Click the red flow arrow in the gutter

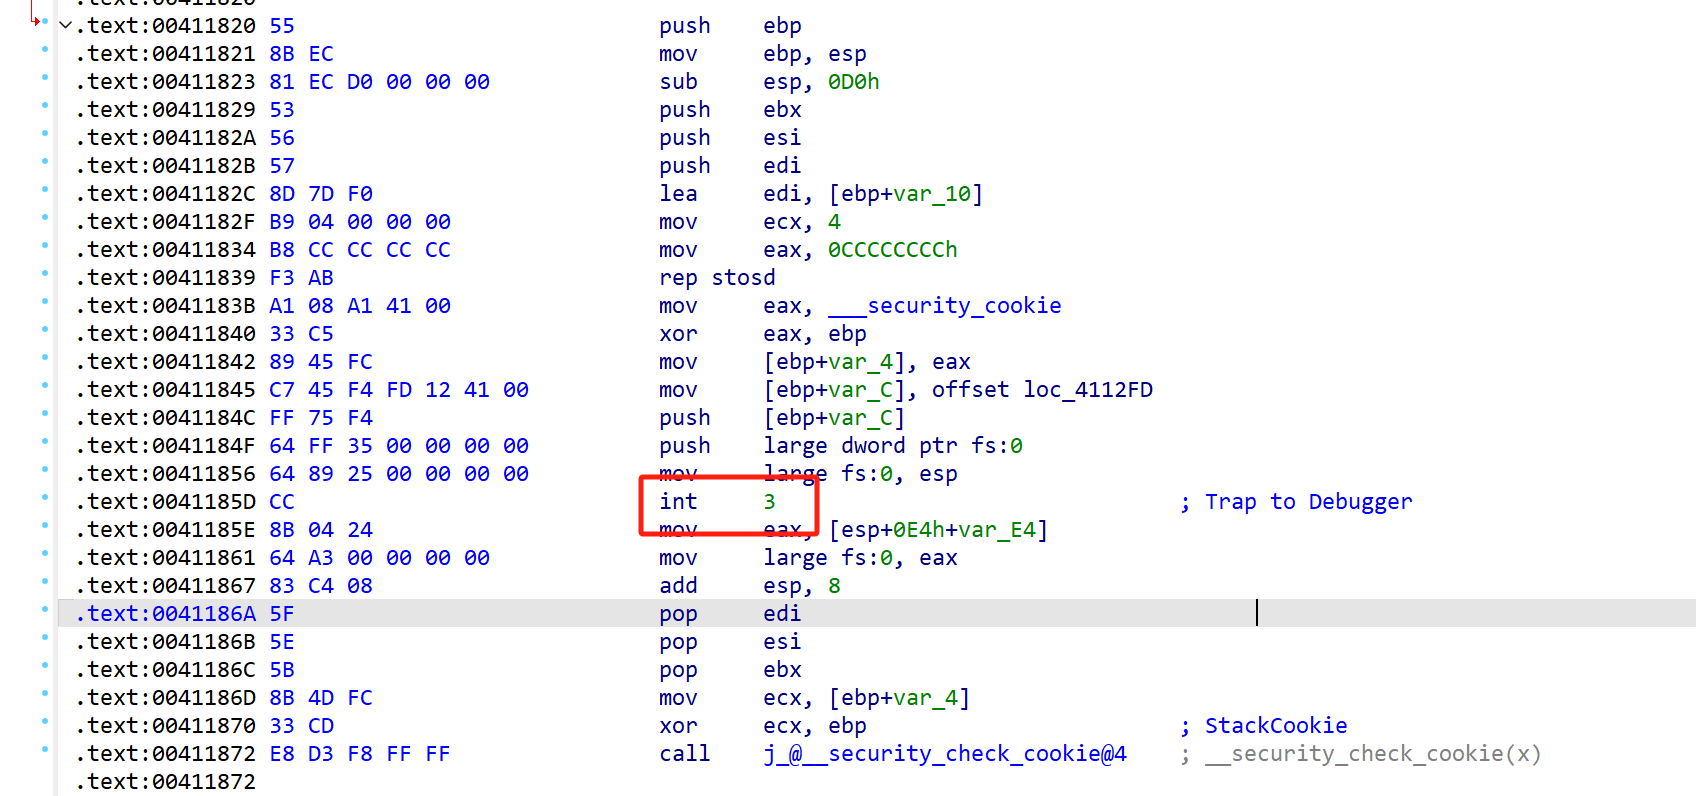click(36, 17)
